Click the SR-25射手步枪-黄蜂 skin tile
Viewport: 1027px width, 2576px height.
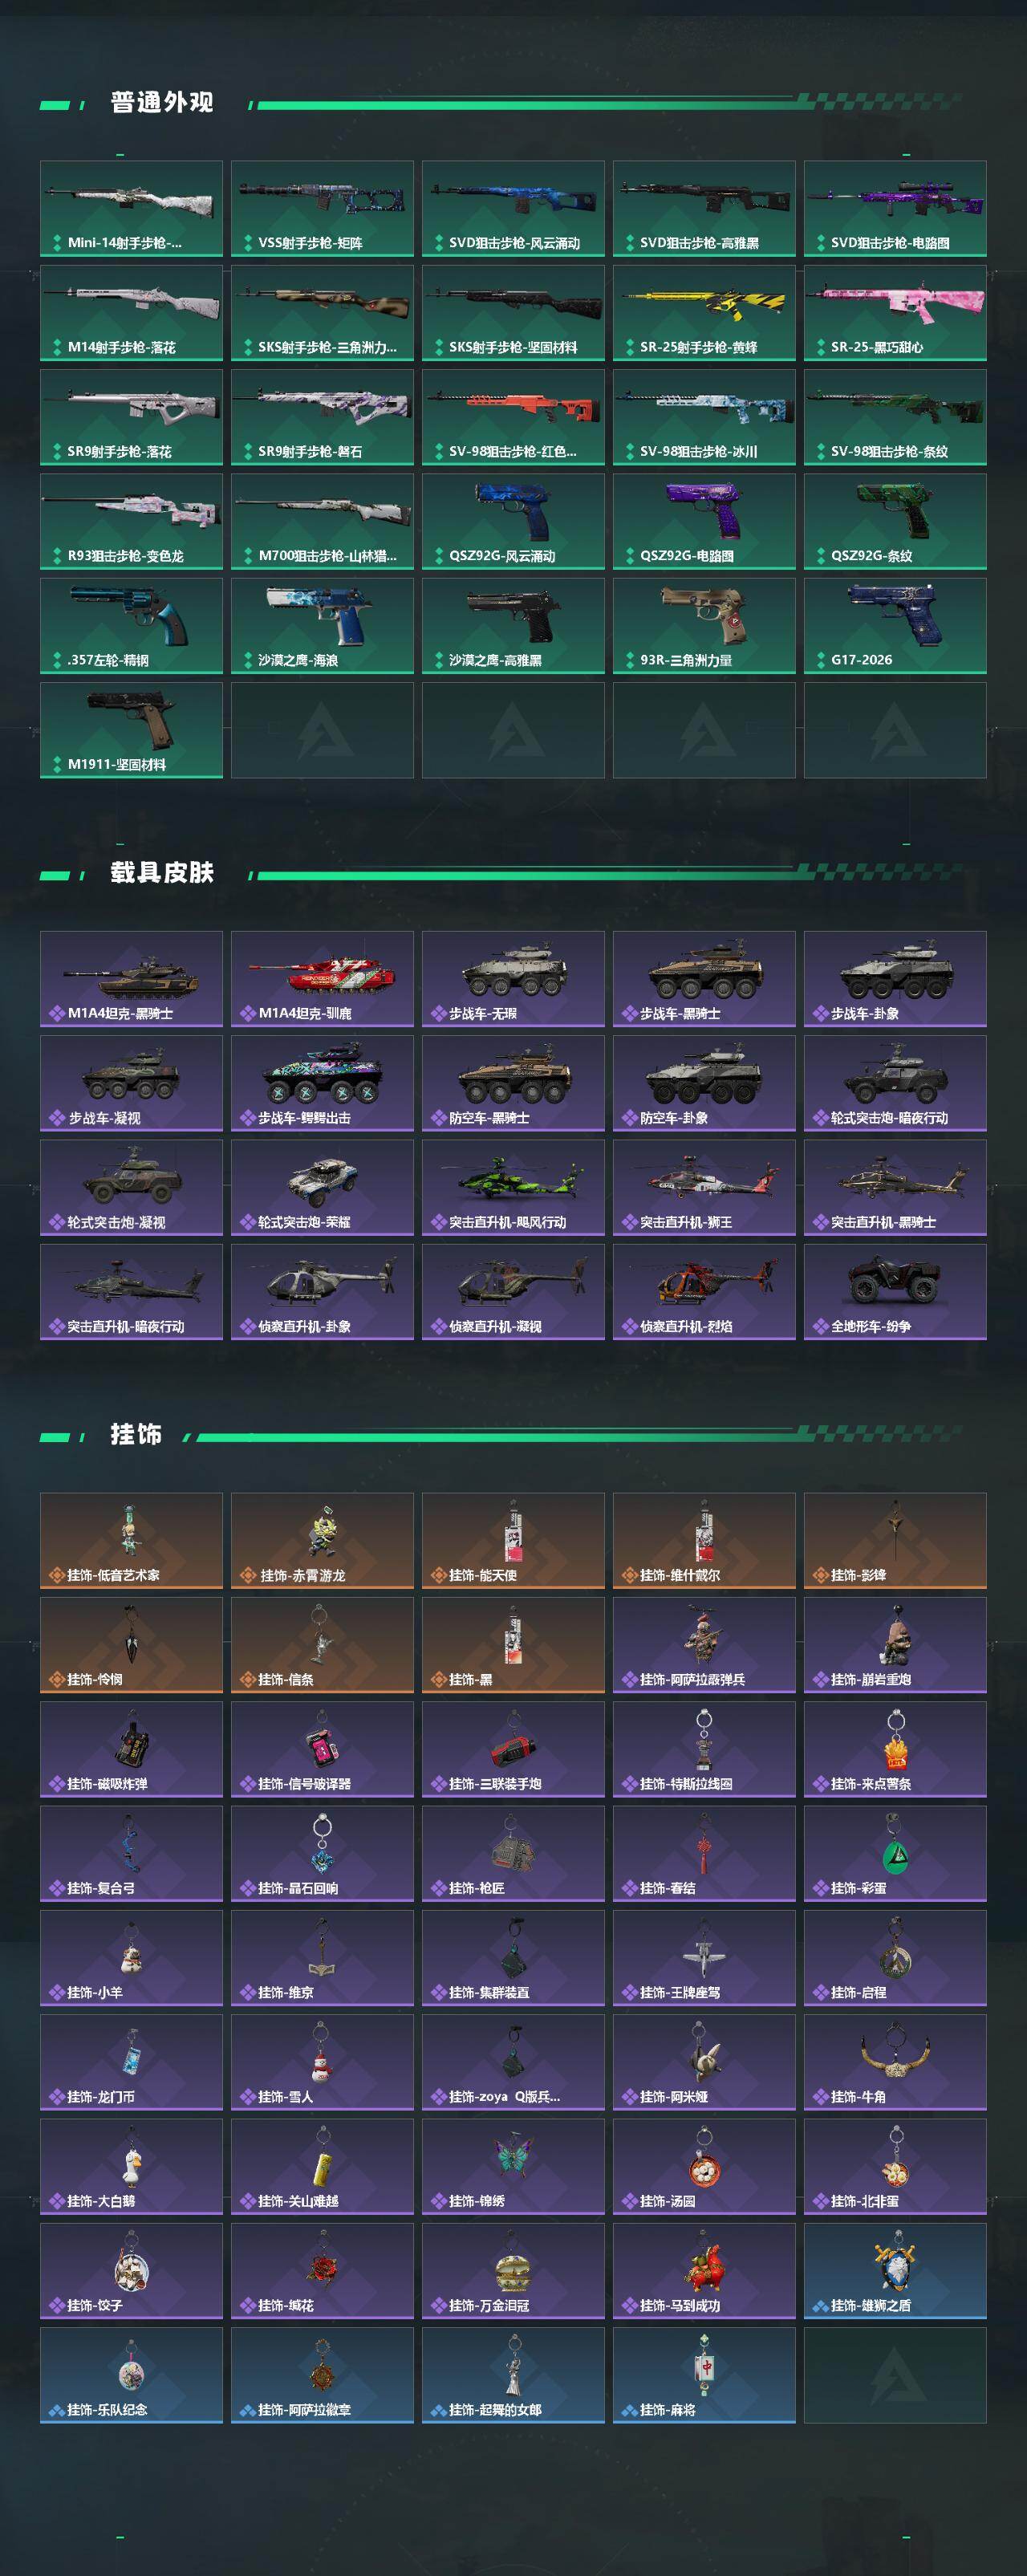[x=704, y=312]
